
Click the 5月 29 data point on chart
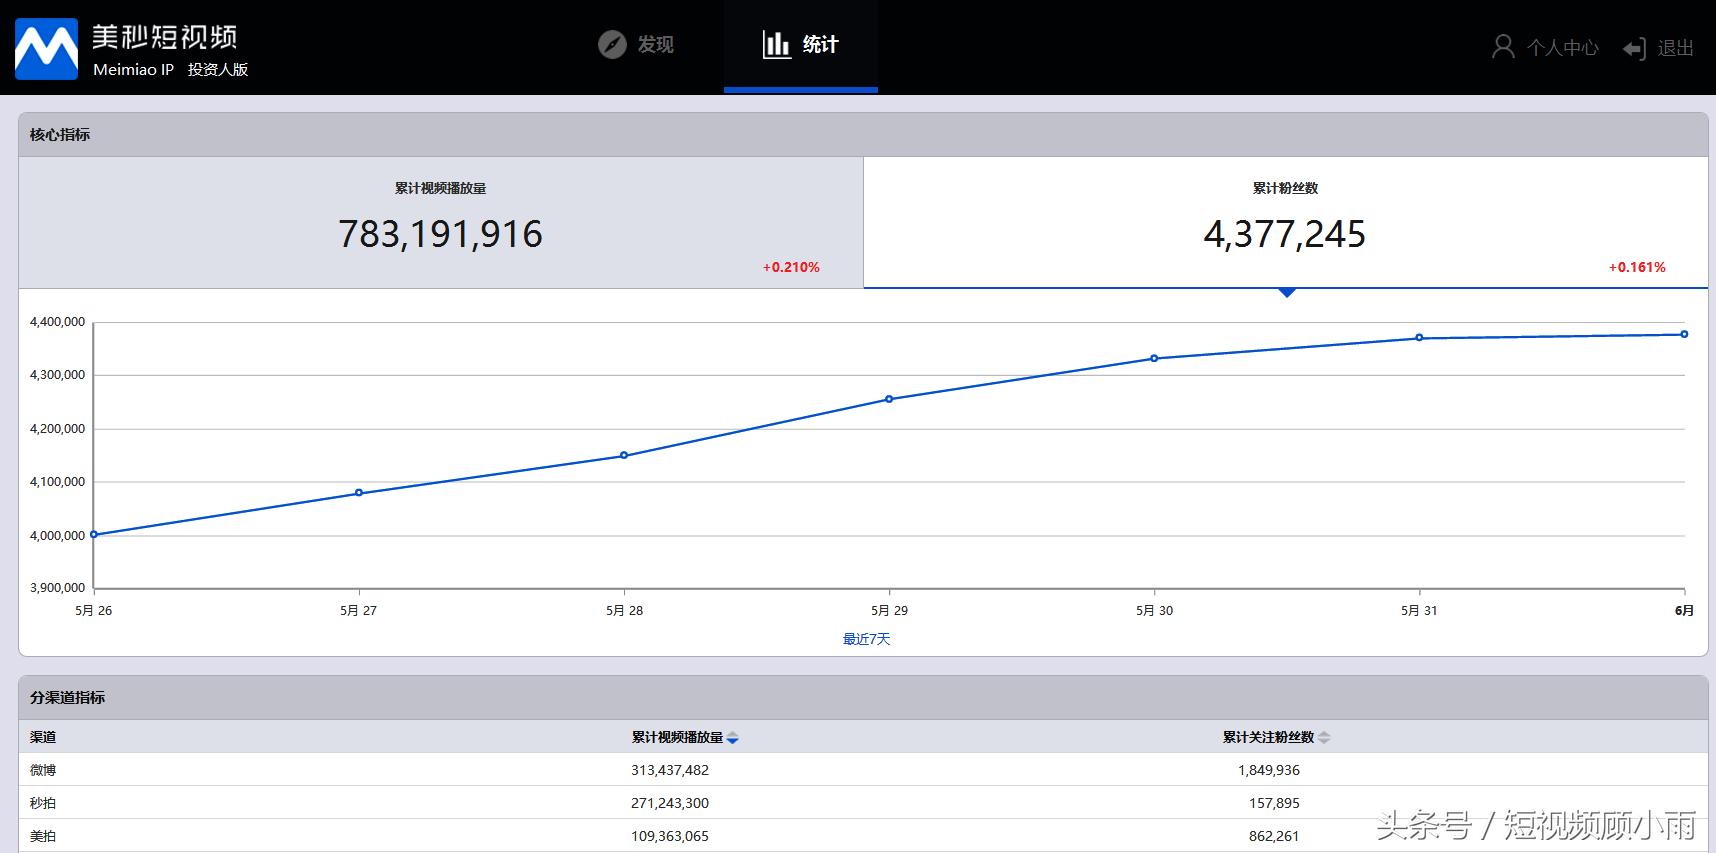pyautogui.click(x=889, y=399)
